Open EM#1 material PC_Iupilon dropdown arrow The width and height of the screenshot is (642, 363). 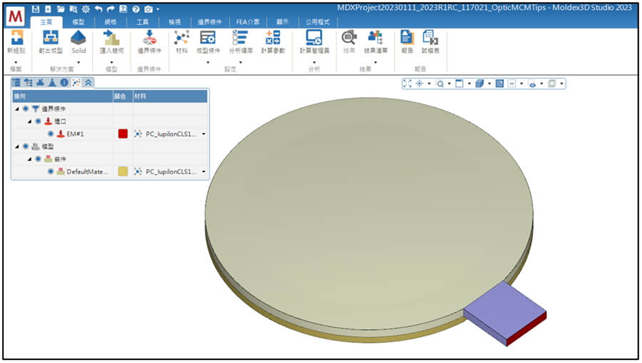click(203, 134)
